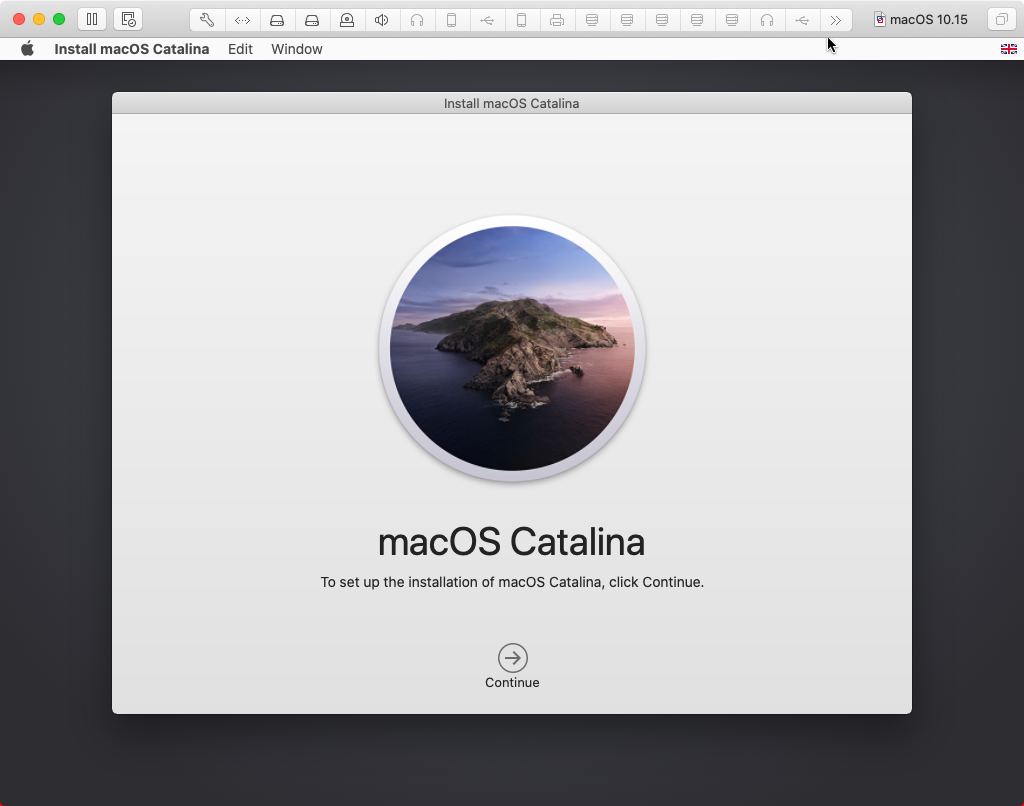
Task: Click the first network shared drive icon
Action: coord(592,19)
